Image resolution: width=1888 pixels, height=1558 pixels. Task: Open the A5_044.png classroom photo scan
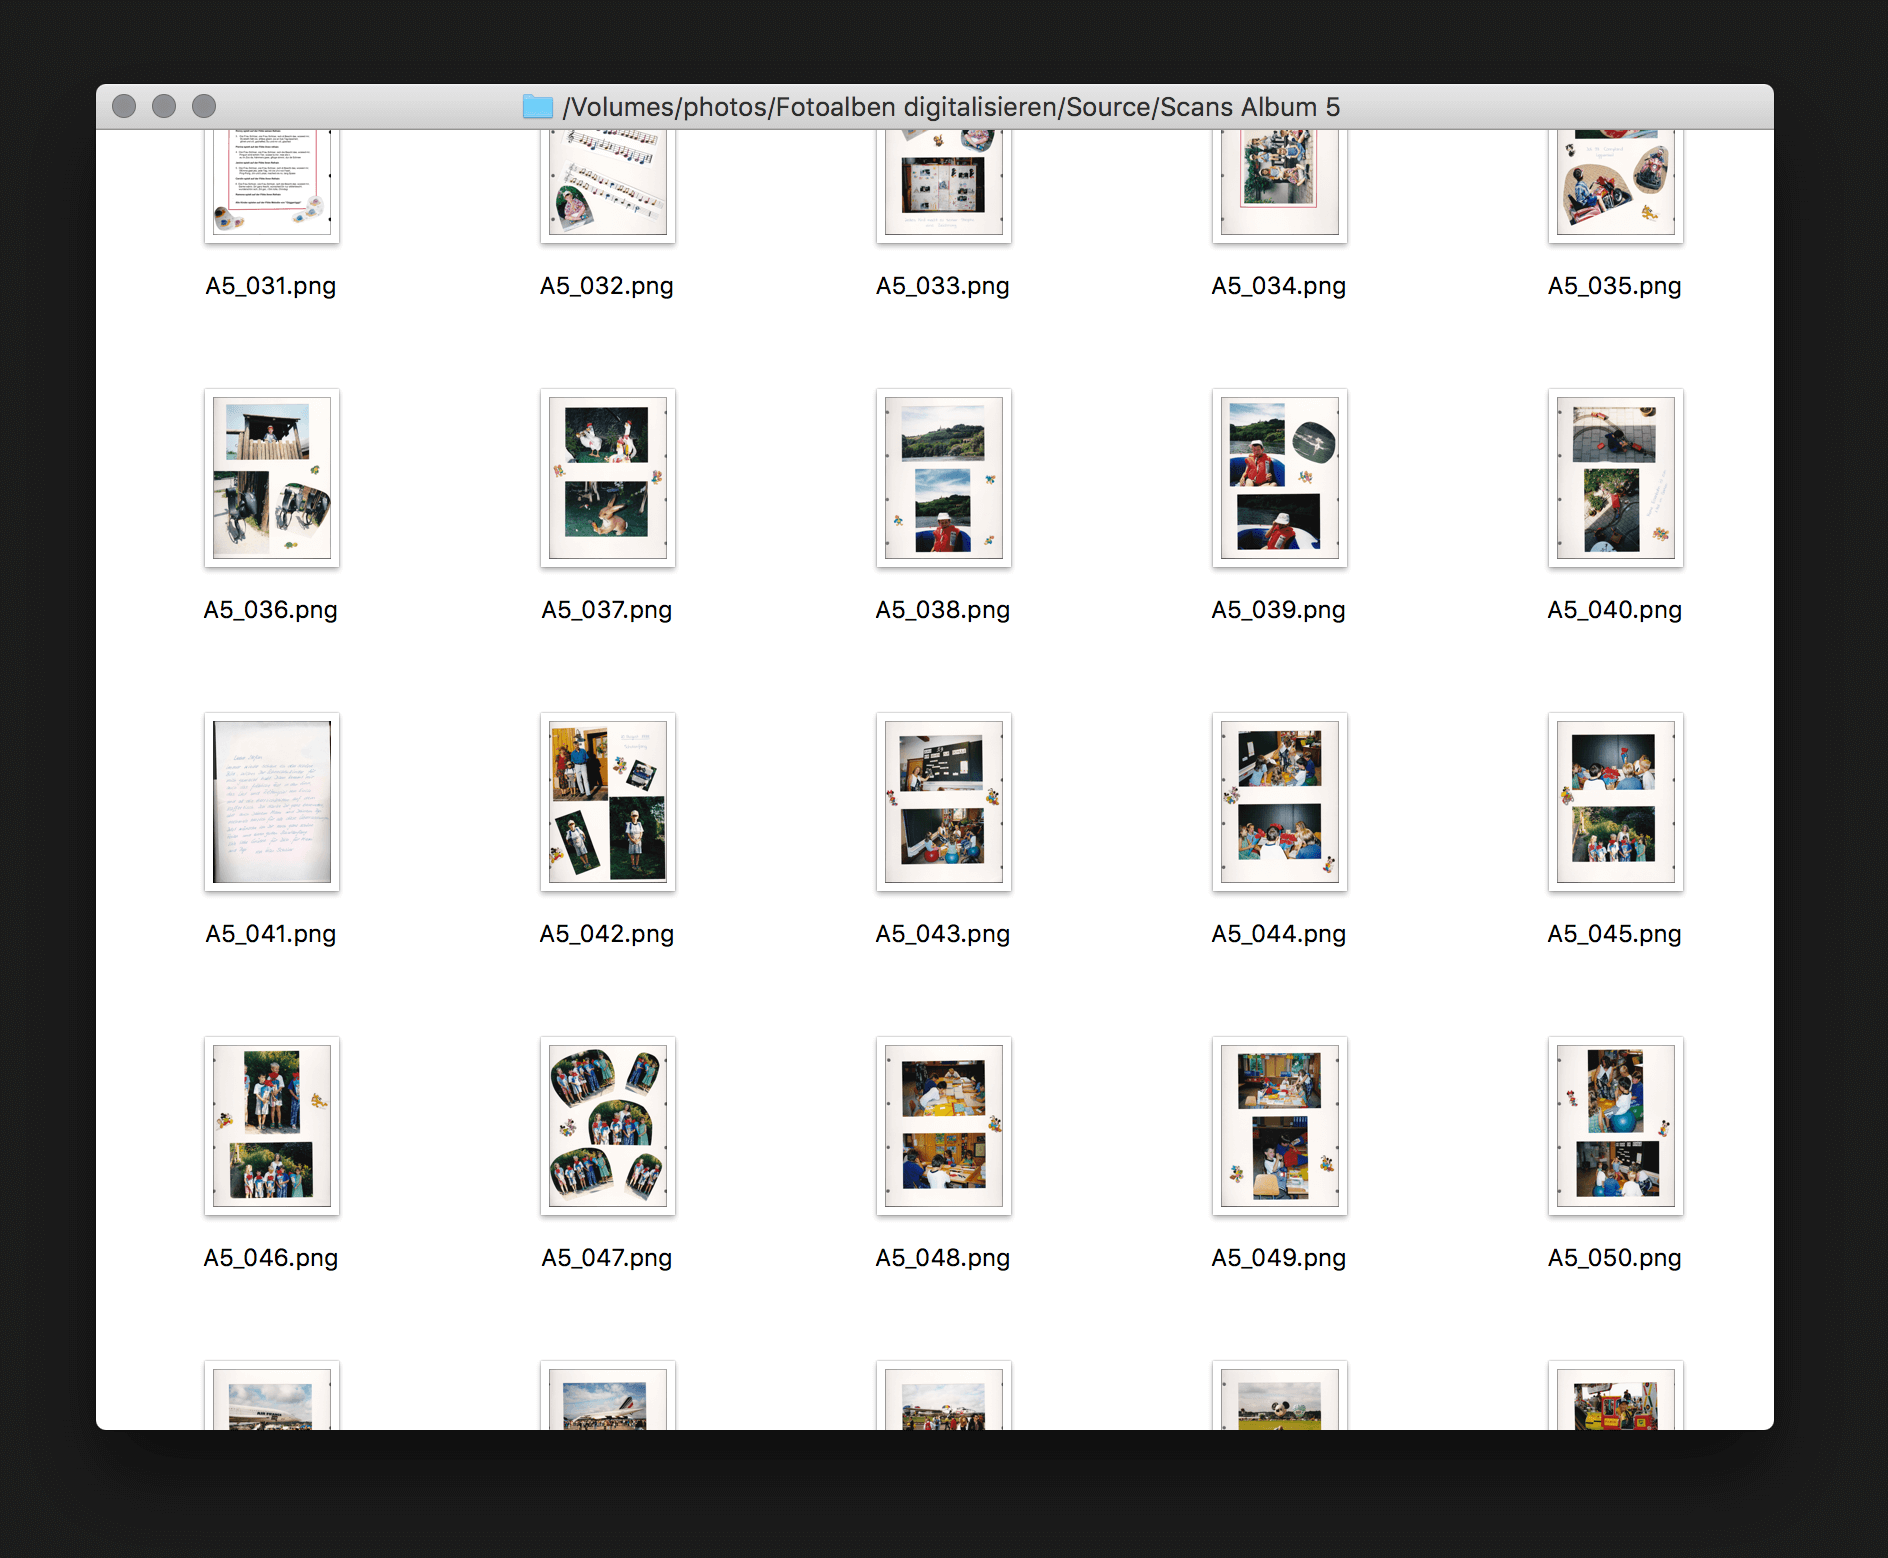click(x=1279, y=802)
